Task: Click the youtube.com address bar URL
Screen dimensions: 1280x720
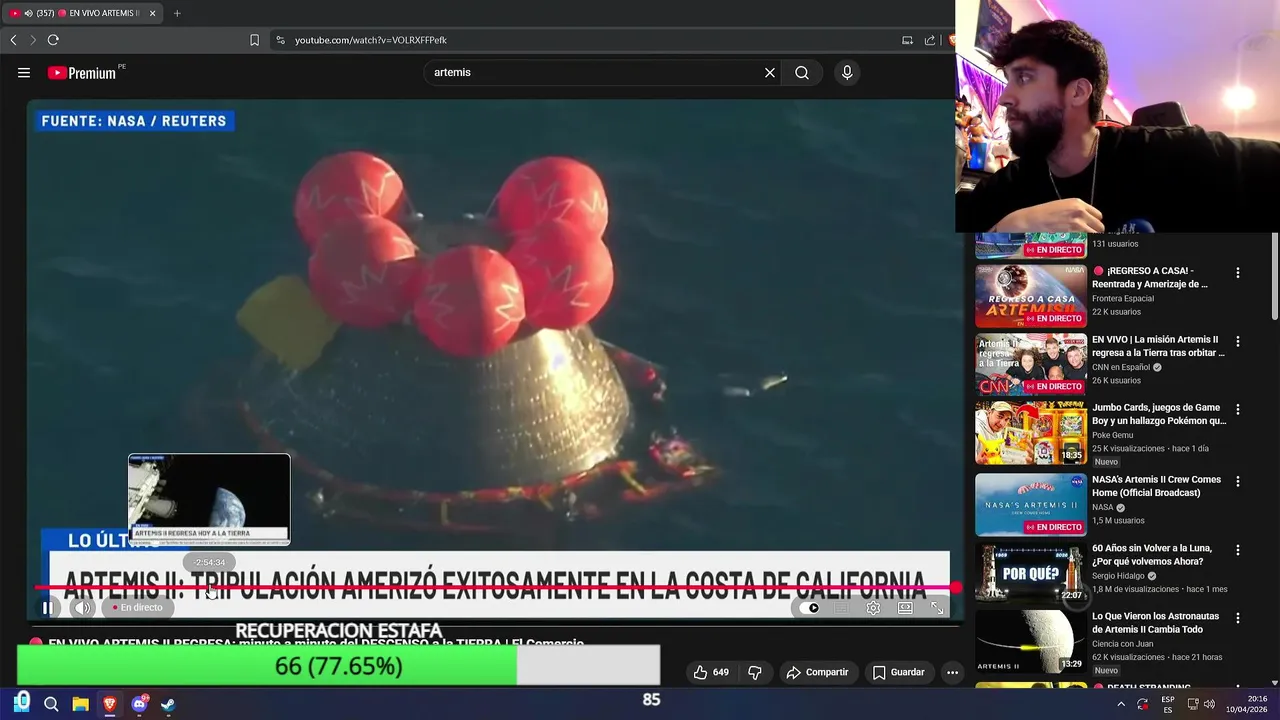Action: point(371,40)
